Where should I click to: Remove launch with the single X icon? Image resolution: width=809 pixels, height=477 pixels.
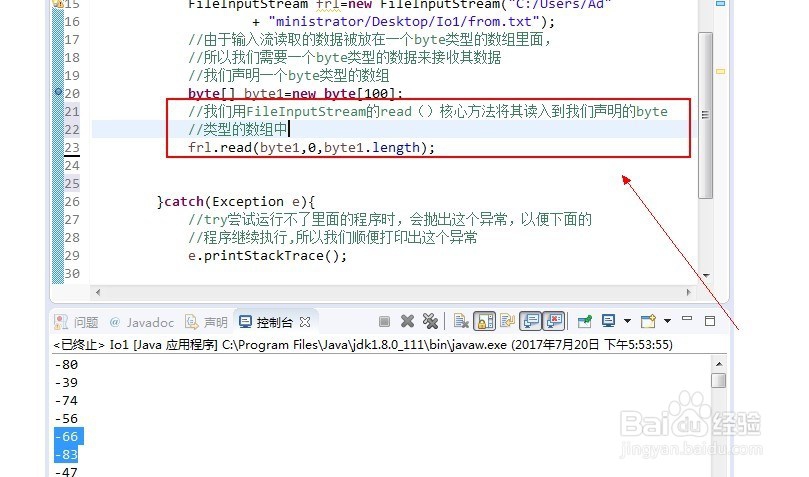click(x=407, y=322)
